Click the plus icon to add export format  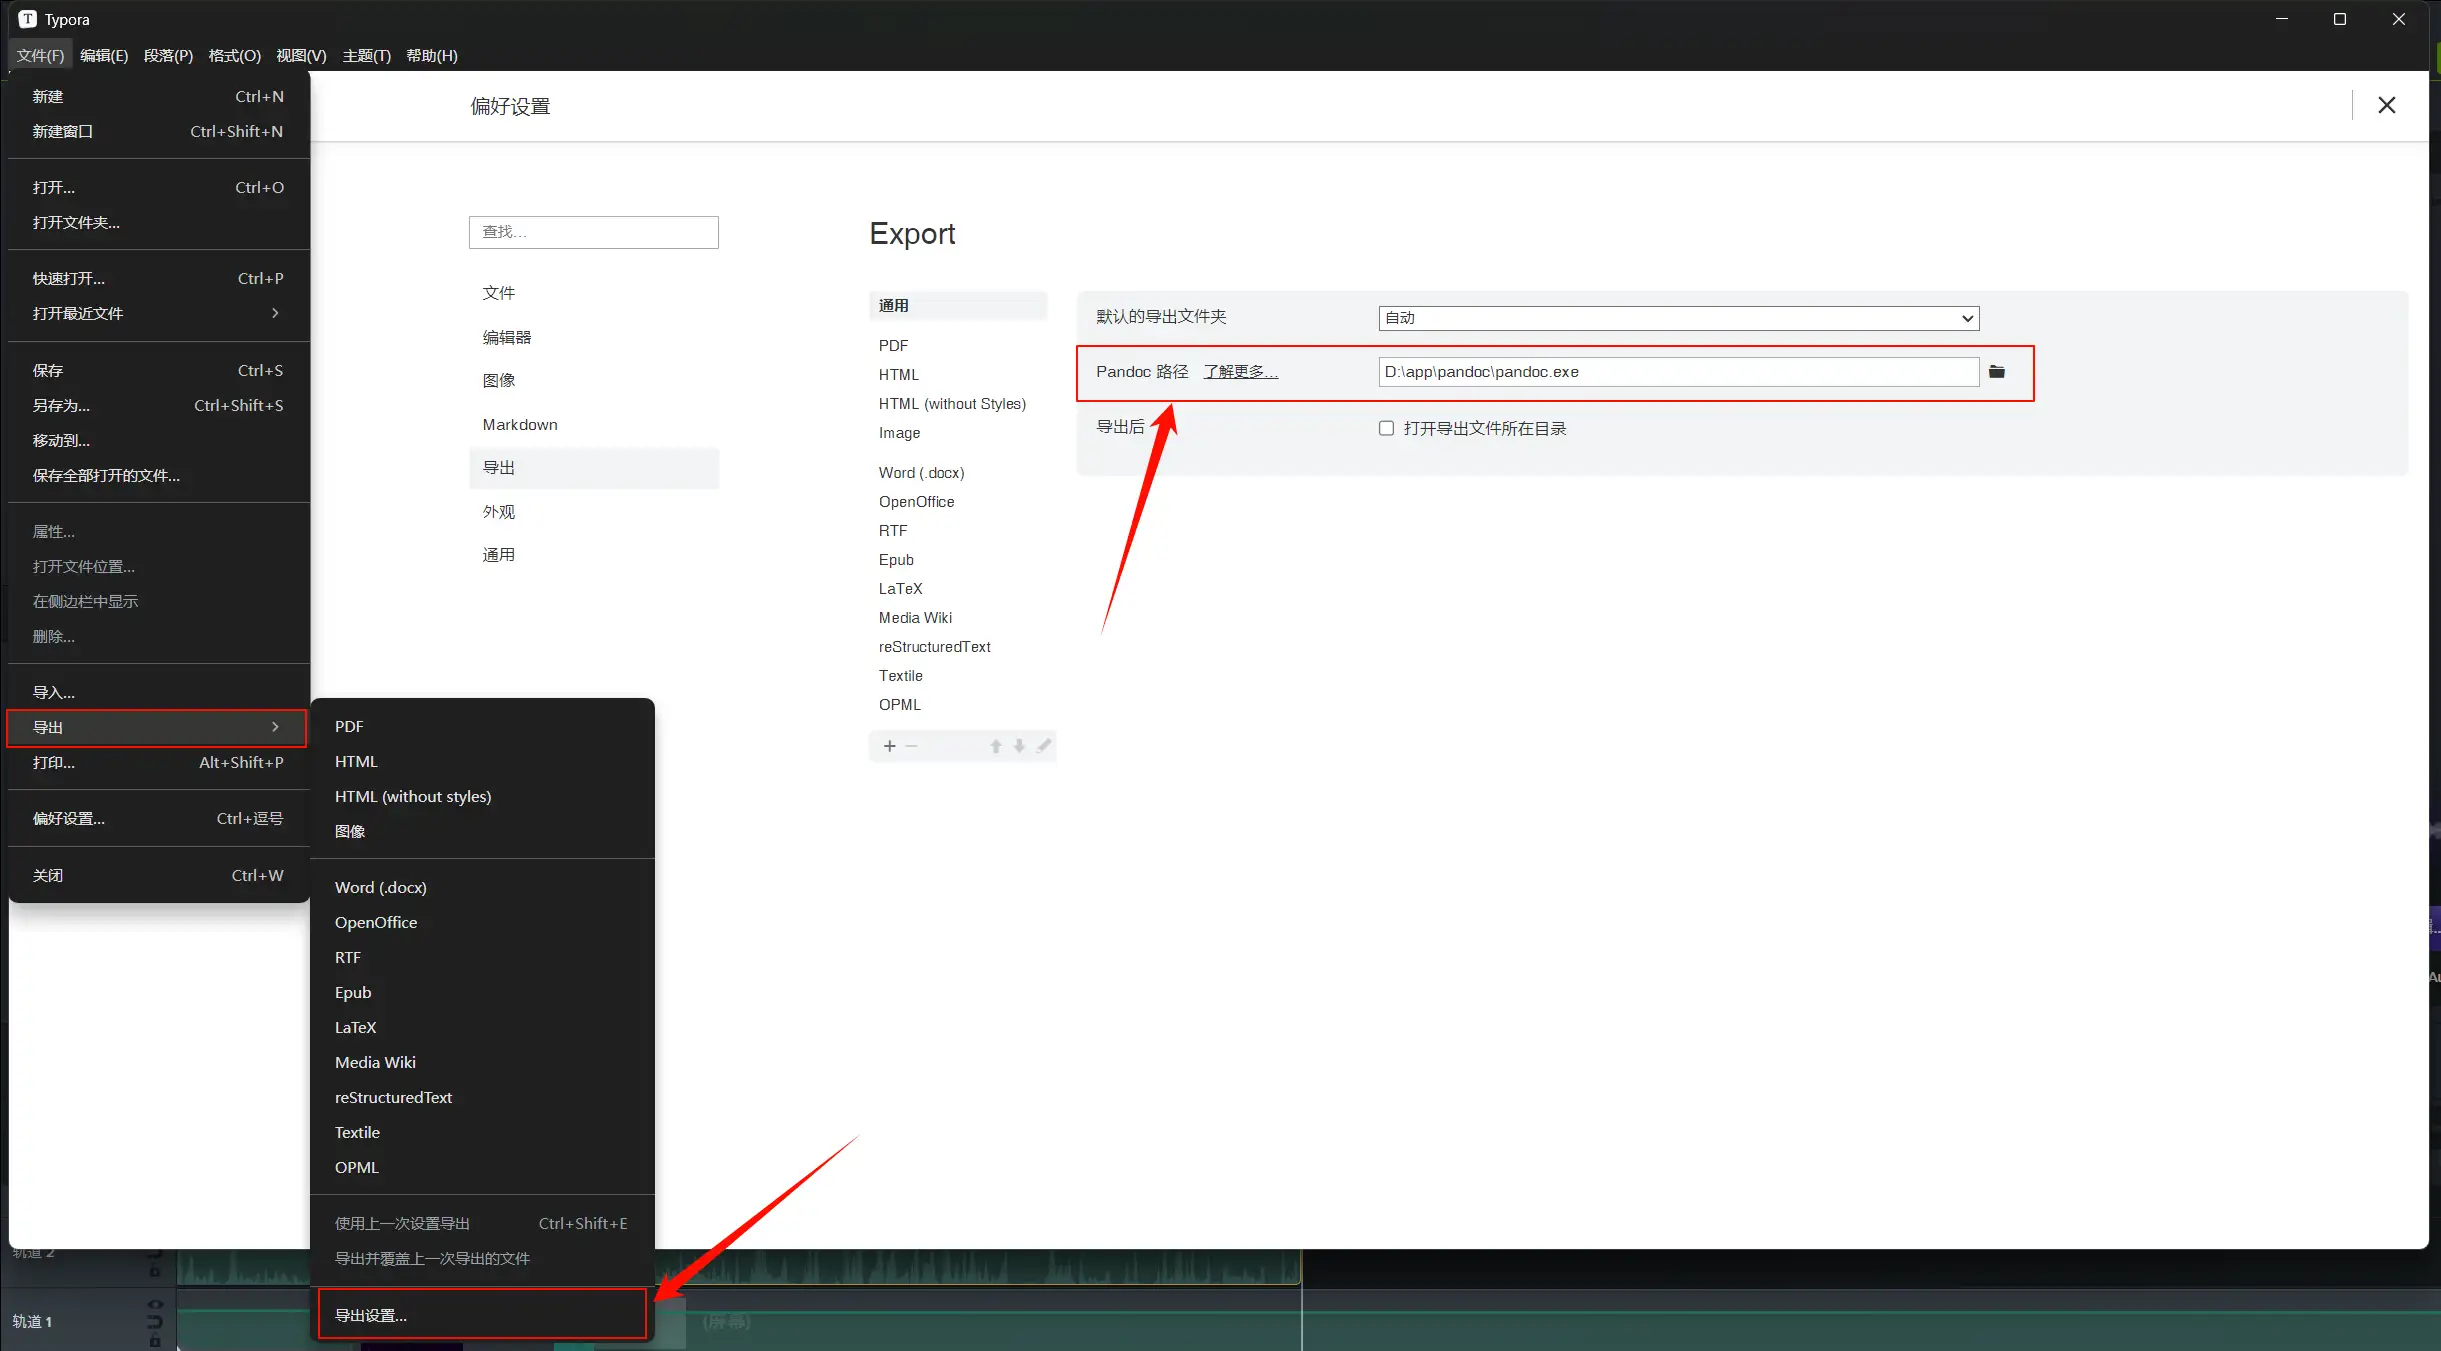pyautogui.click(x=889, y=746)
